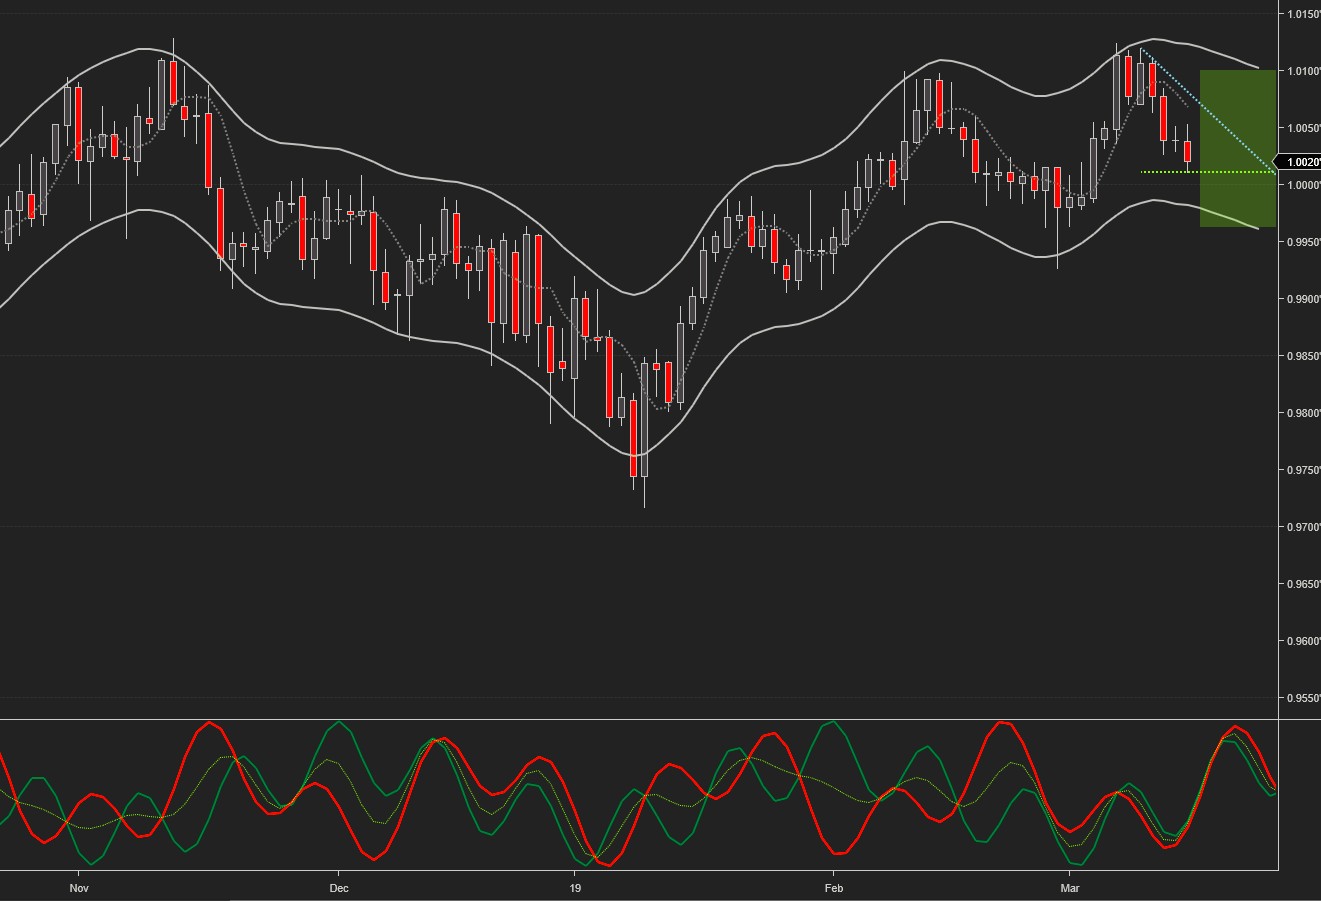Click the 0.9950 price axis label

click(1304, 242)
